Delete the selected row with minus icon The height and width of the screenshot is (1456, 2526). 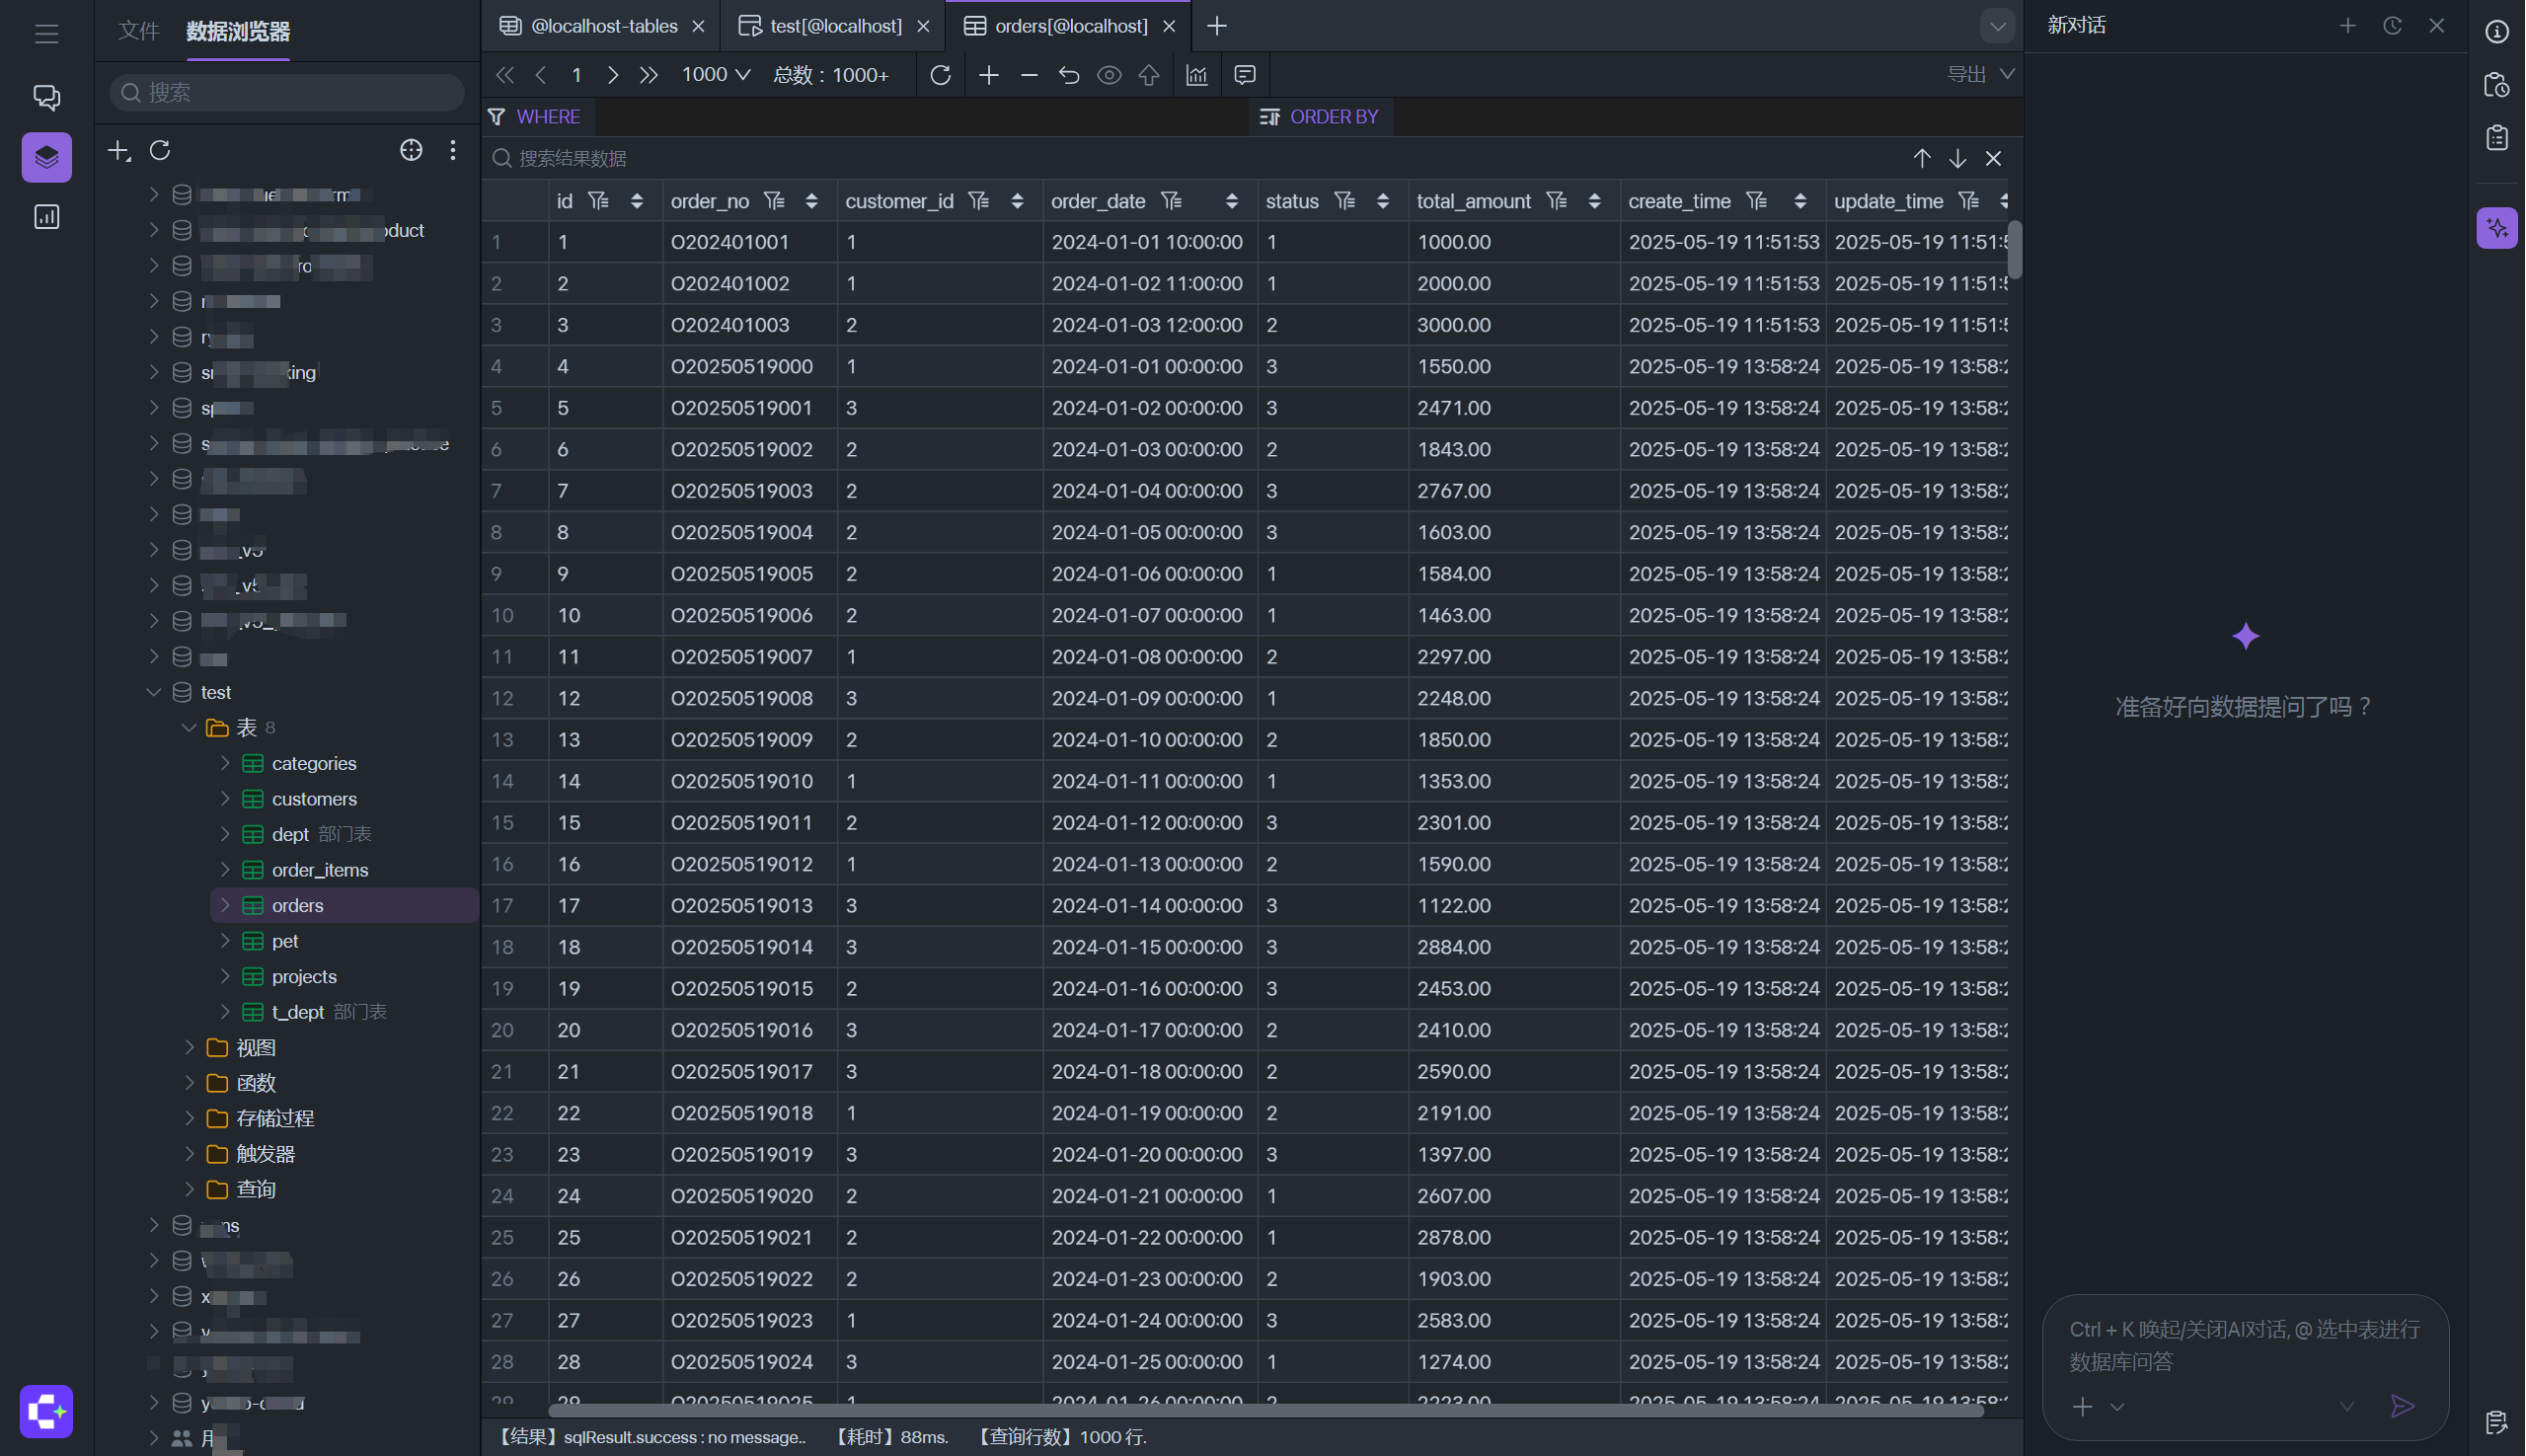click(x=1029, y=75)
